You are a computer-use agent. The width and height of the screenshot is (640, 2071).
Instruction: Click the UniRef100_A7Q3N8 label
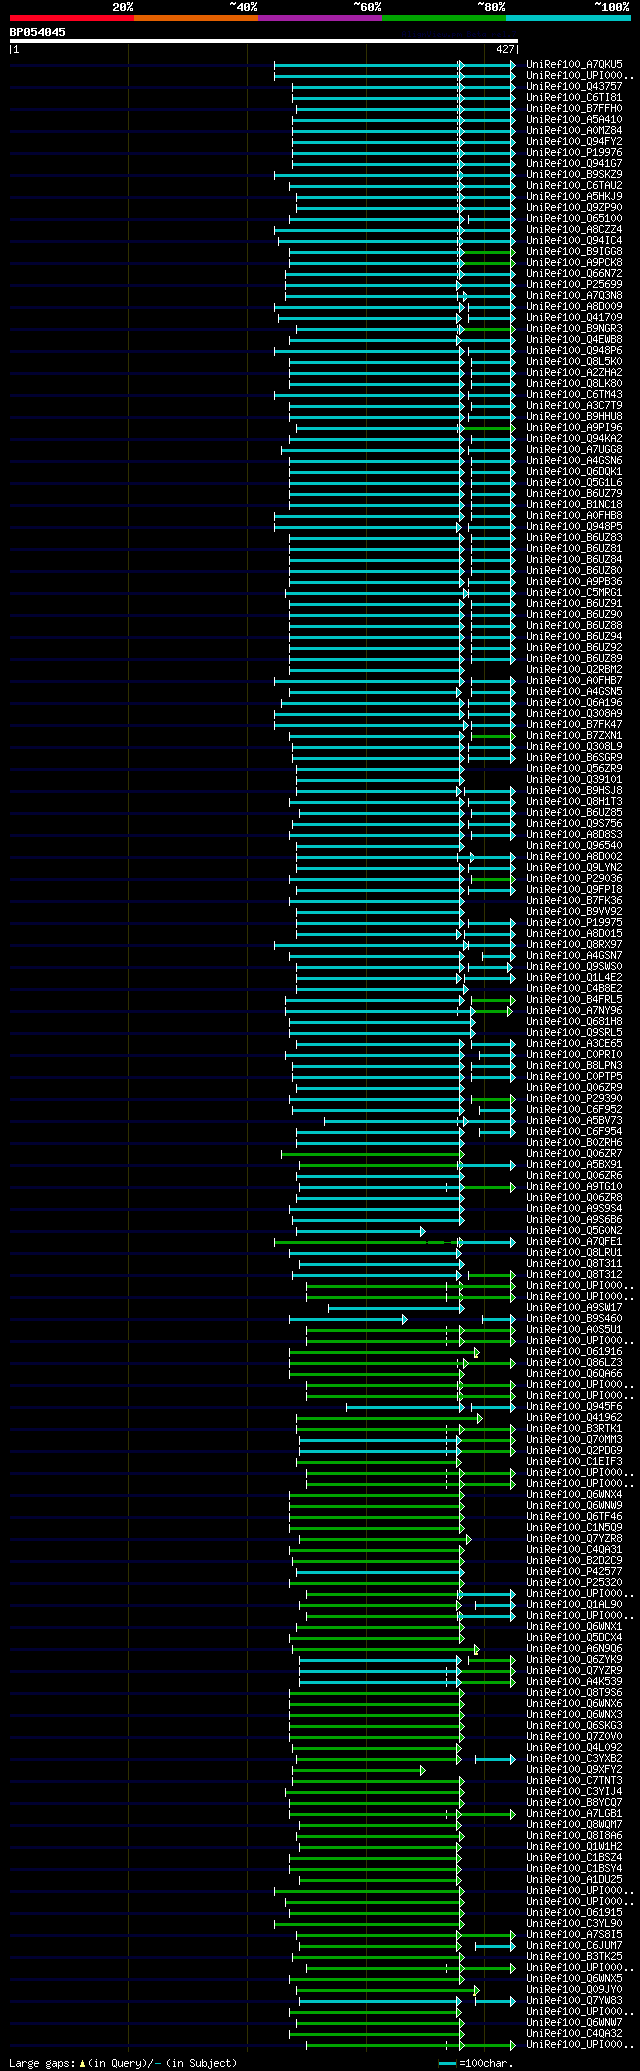coord(574,295)
